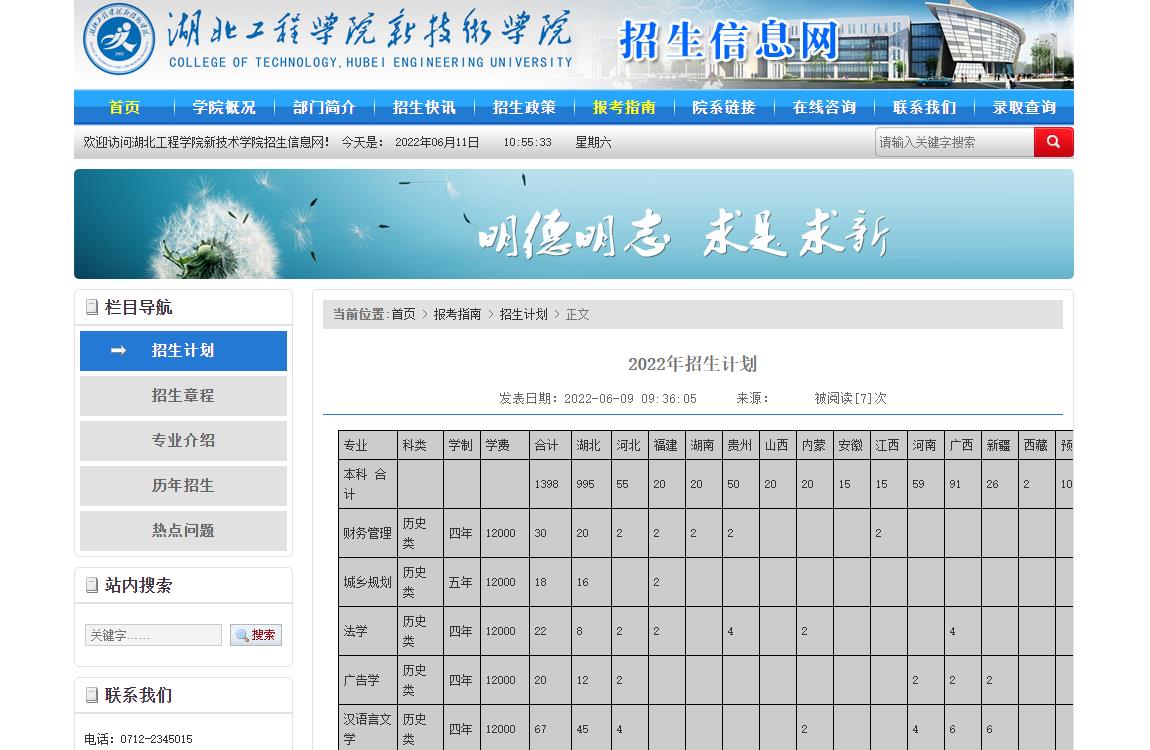Viewport: 1150px width, 750px height.
Task: Open 招生章程 in the sidebar
Action: coord(183,395)
